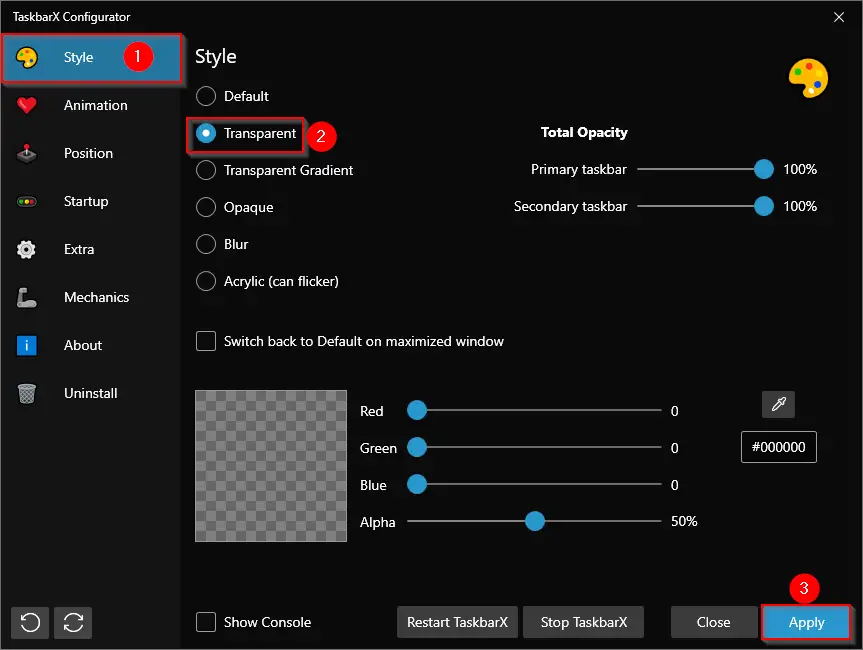This screenshot has width=863, height=650.
Task: Click the TaskbarX Configurator title text
Action: (72, 17)
